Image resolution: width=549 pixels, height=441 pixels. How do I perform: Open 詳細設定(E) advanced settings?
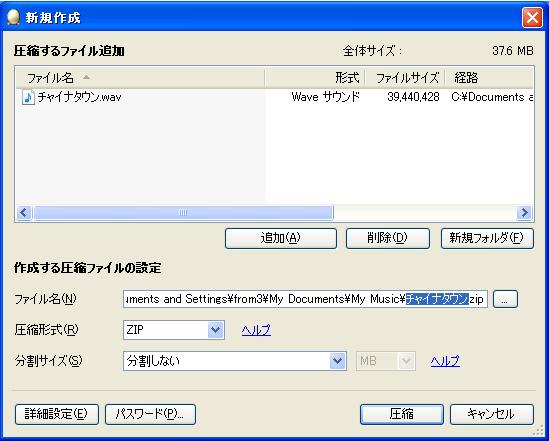pyautogui.click(x=57, y=414)
